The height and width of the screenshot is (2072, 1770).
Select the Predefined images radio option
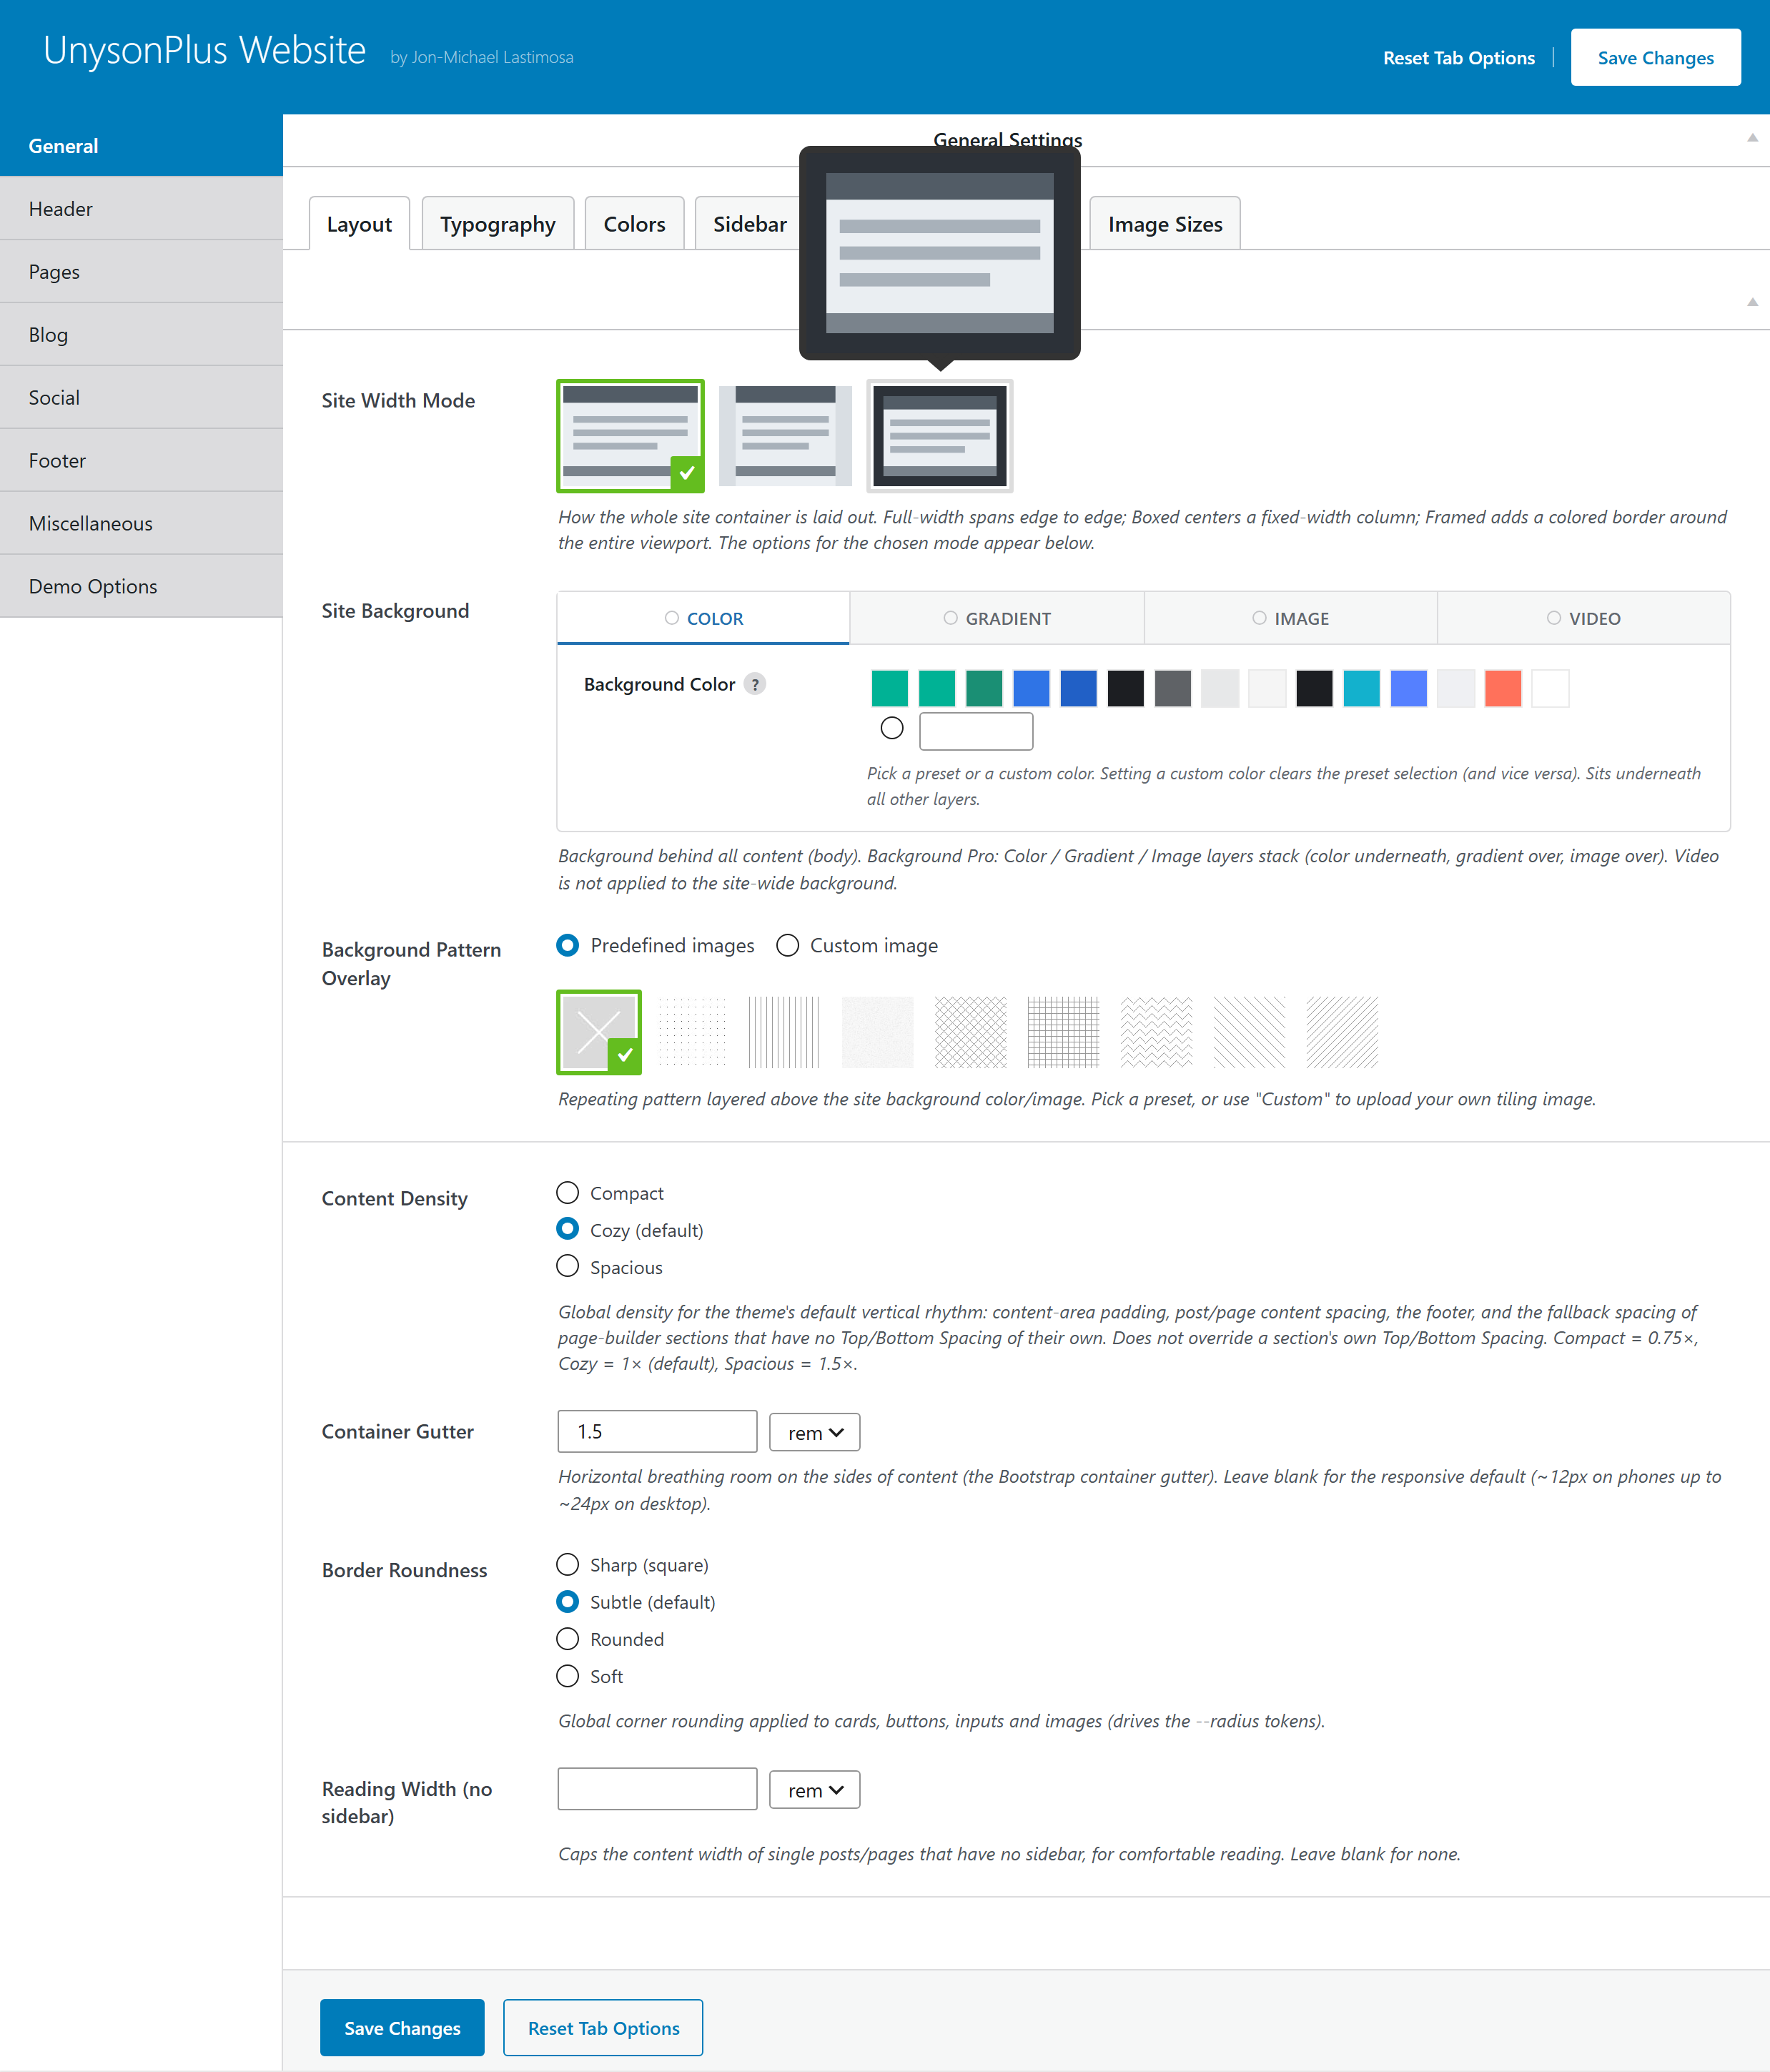coord(568,945)
